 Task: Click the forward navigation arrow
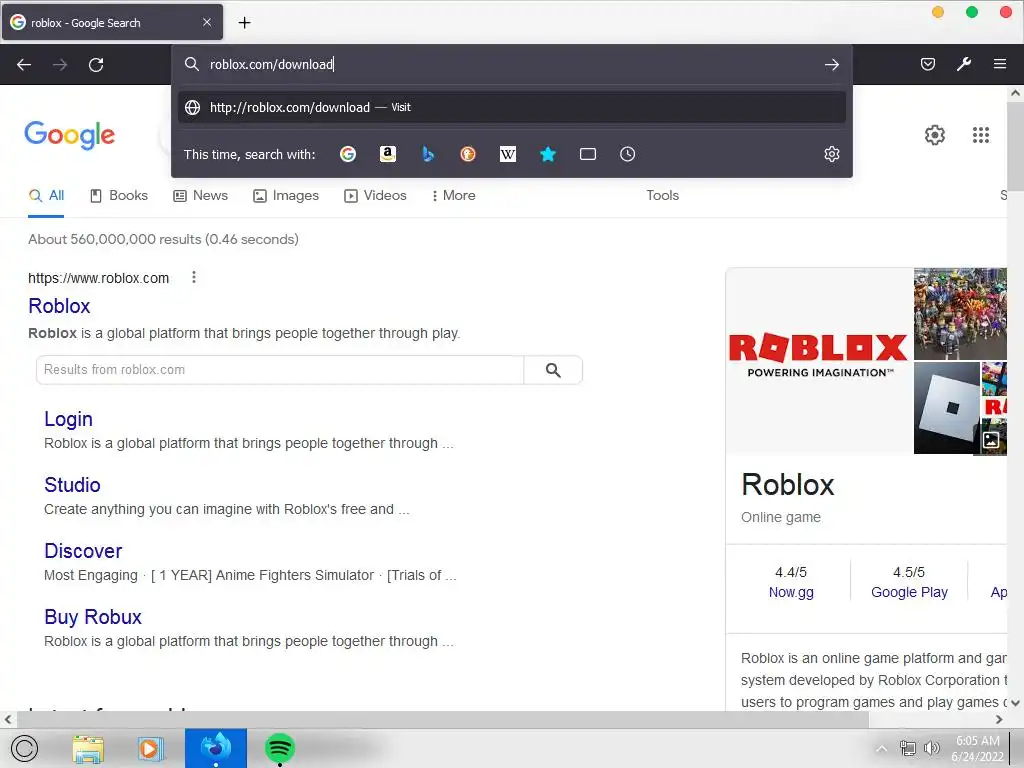(x=60, y=65)
